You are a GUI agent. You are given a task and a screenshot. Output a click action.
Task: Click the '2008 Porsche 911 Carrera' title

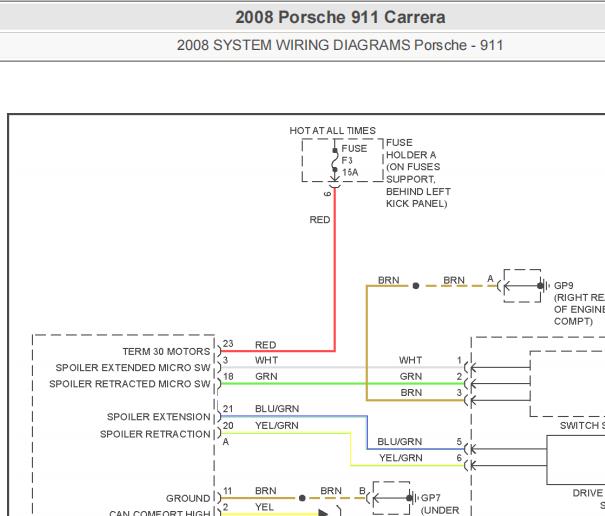pos(340,17)
